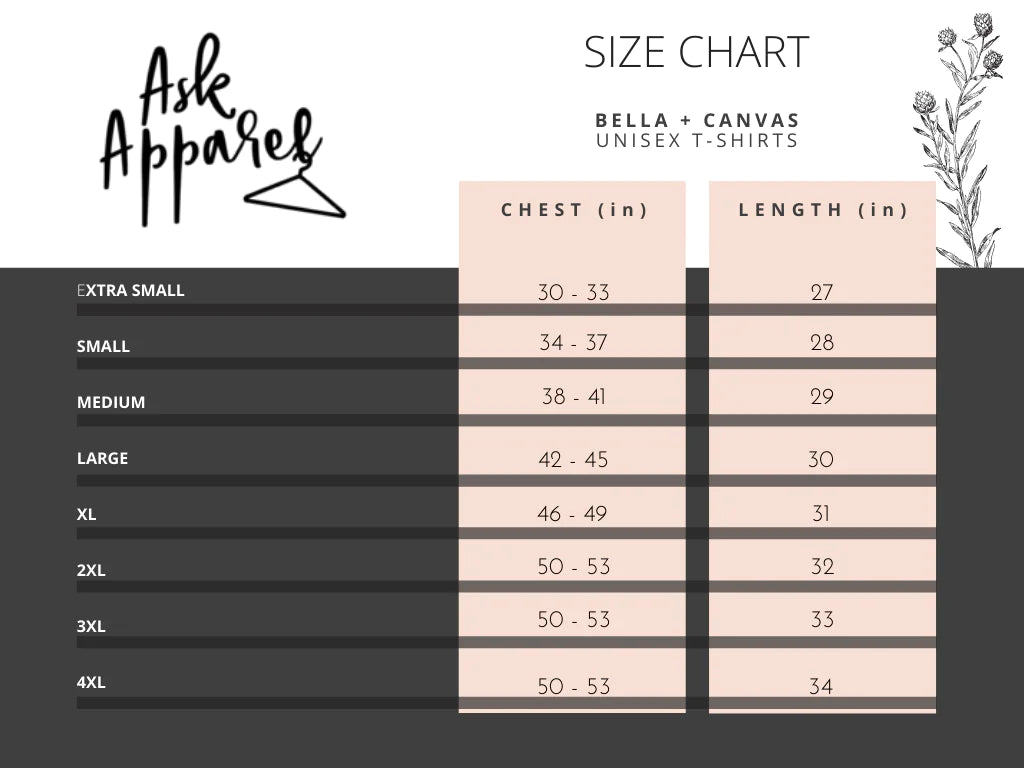Viewport: 1024px width, 768px height.
Task: Select the 4XL size label
Action: pyautogui.click(x=91, y=682)
